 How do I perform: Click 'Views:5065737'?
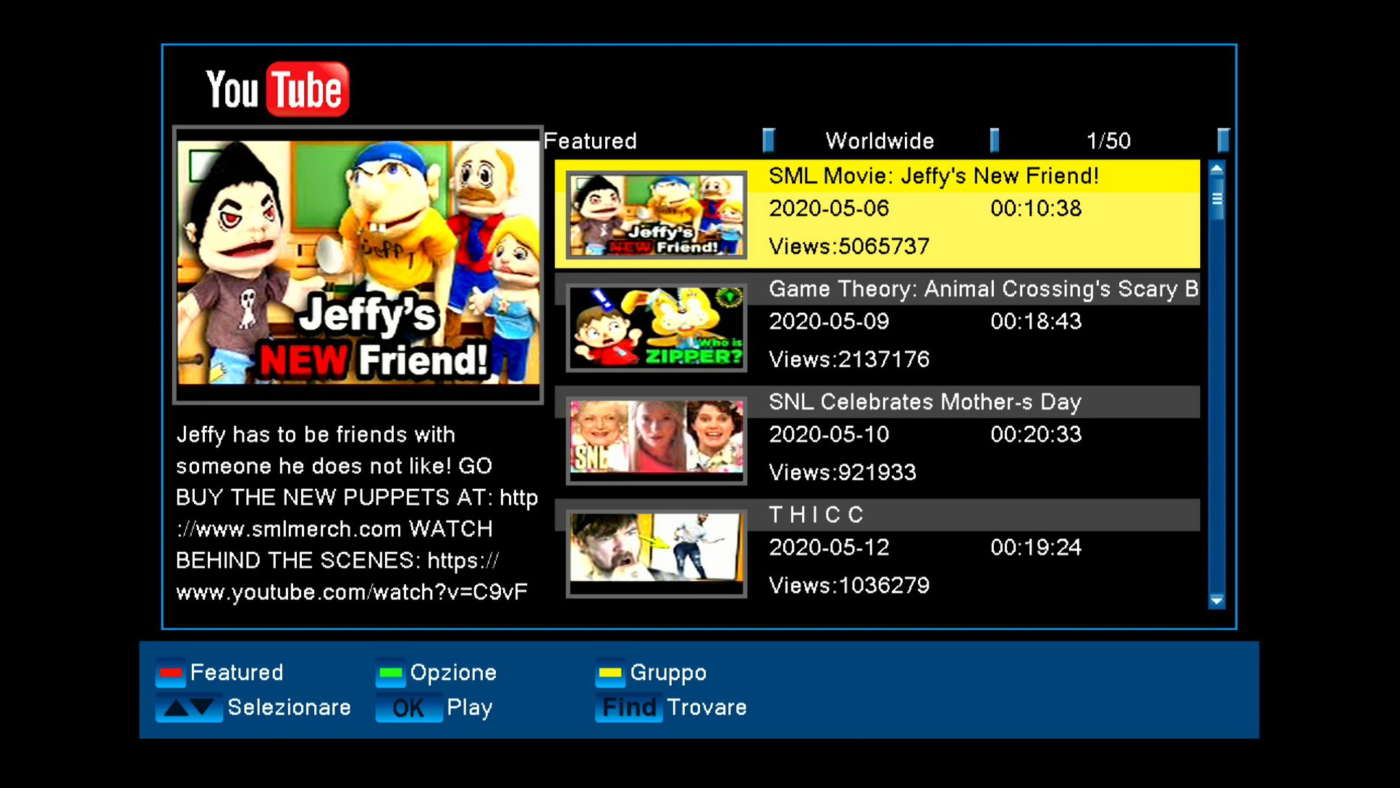(849, 246)
